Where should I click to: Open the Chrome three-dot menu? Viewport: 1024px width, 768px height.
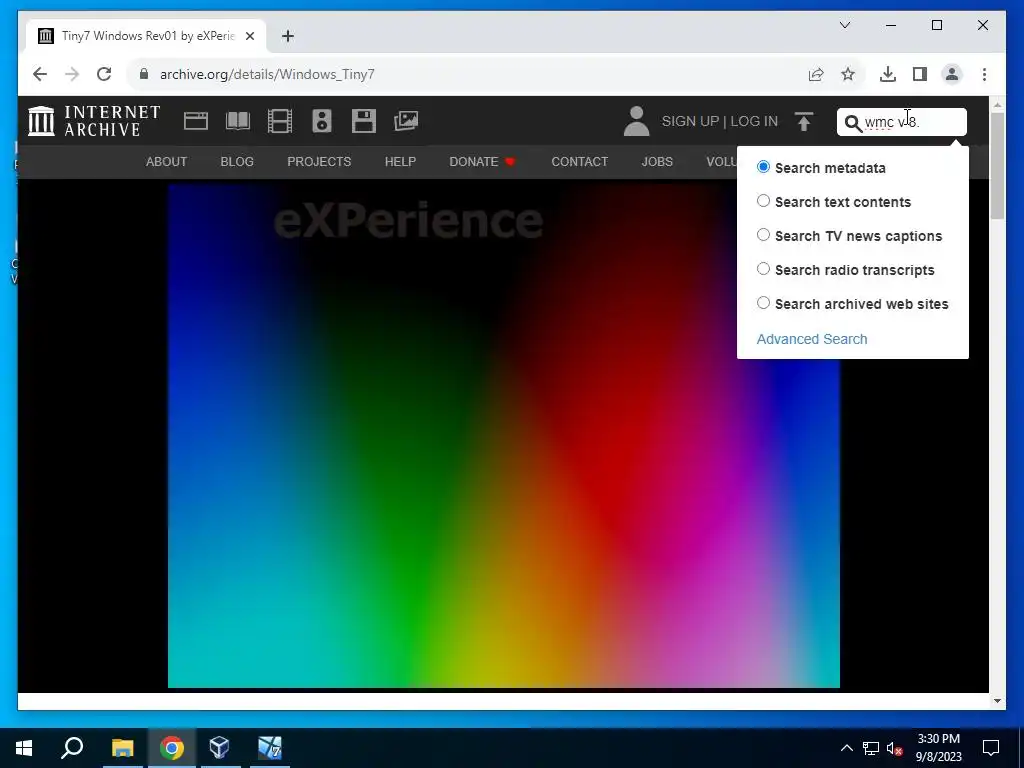[984, 74]
